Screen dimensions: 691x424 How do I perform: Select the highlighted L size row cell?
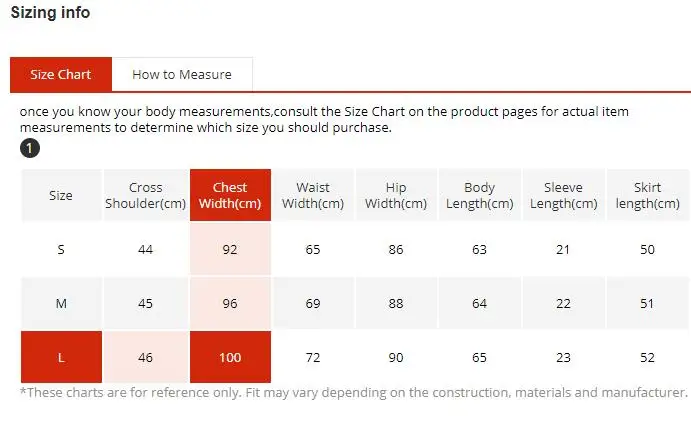coord(61,357)
